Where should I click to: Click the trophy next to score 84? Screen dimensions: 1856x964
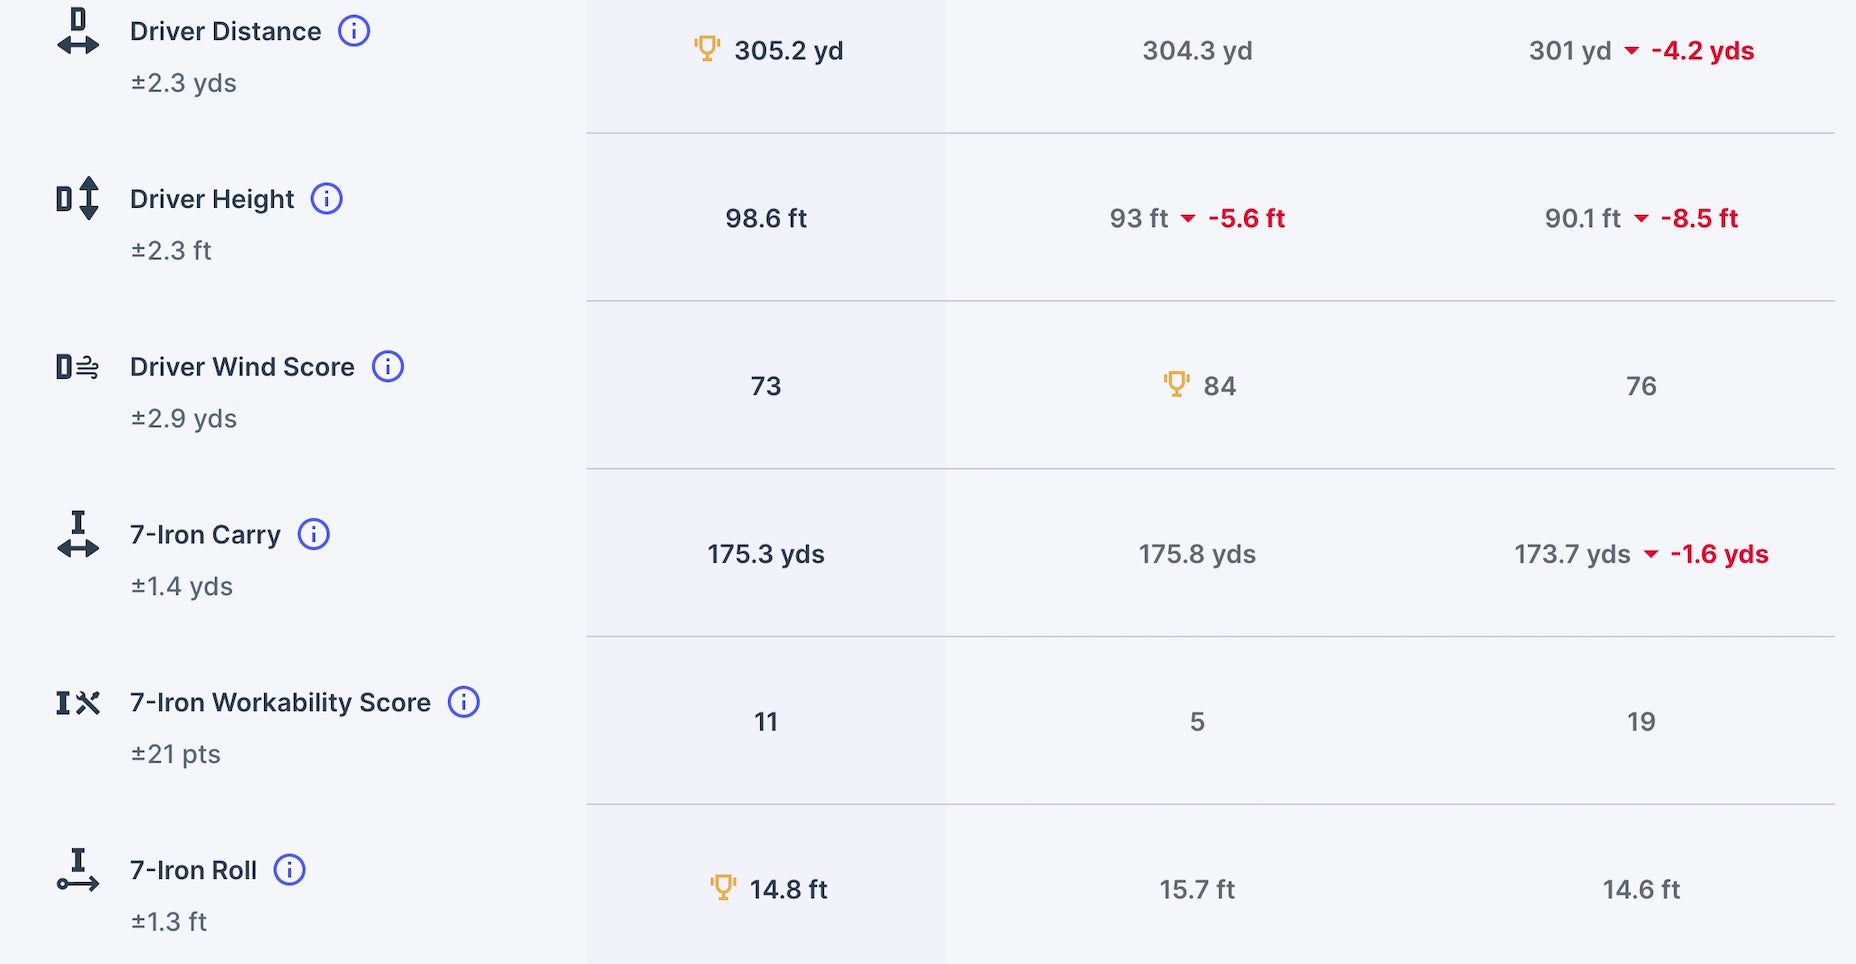point(1176,384)
